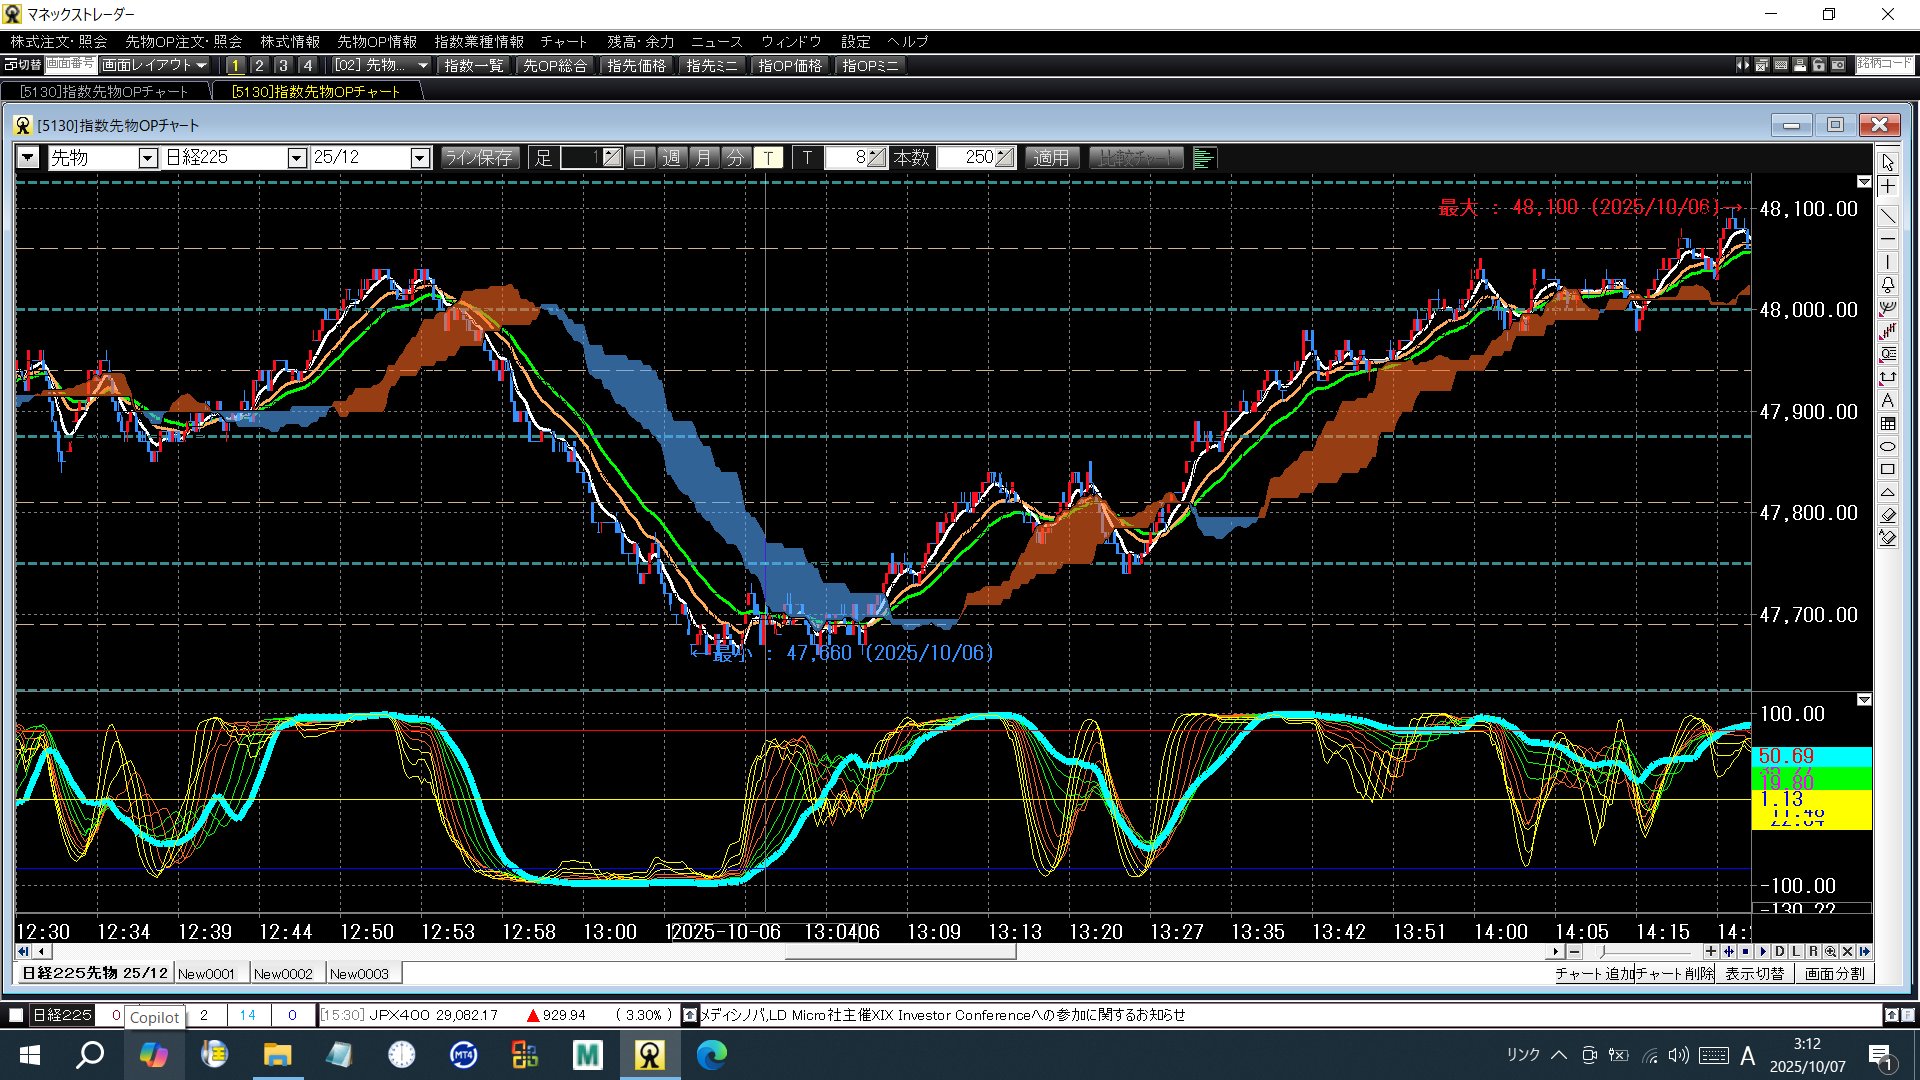Toggle the 日 daily timeframe button

[640, 158]
